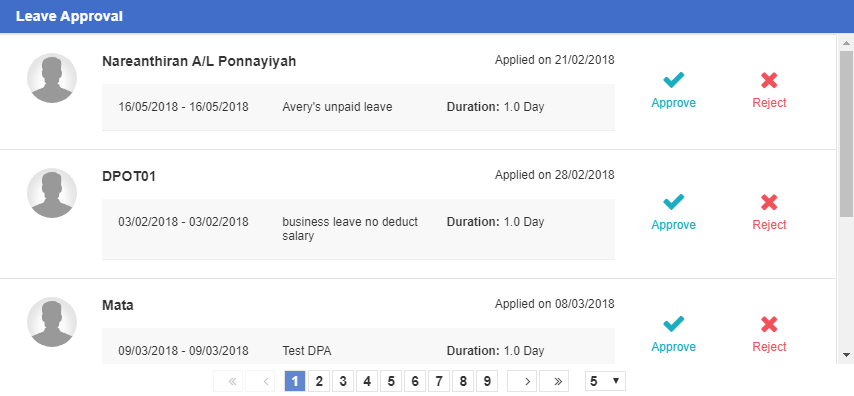Image resolution: width=854 pixels, height=396 pixels.
Task: Open page 8 of leave requests
Action: (462, 381)
